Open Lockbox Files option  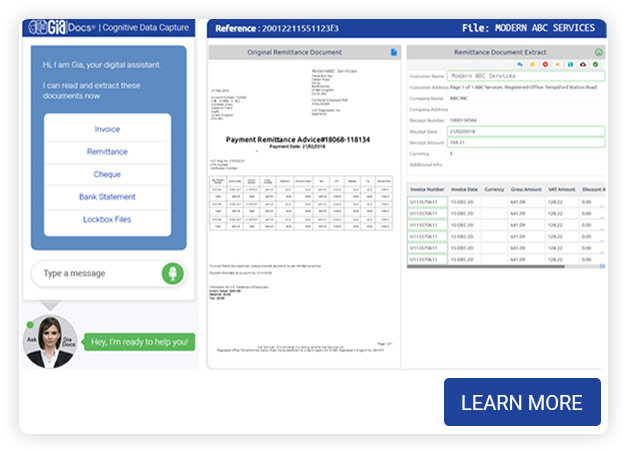pos(107,219)
